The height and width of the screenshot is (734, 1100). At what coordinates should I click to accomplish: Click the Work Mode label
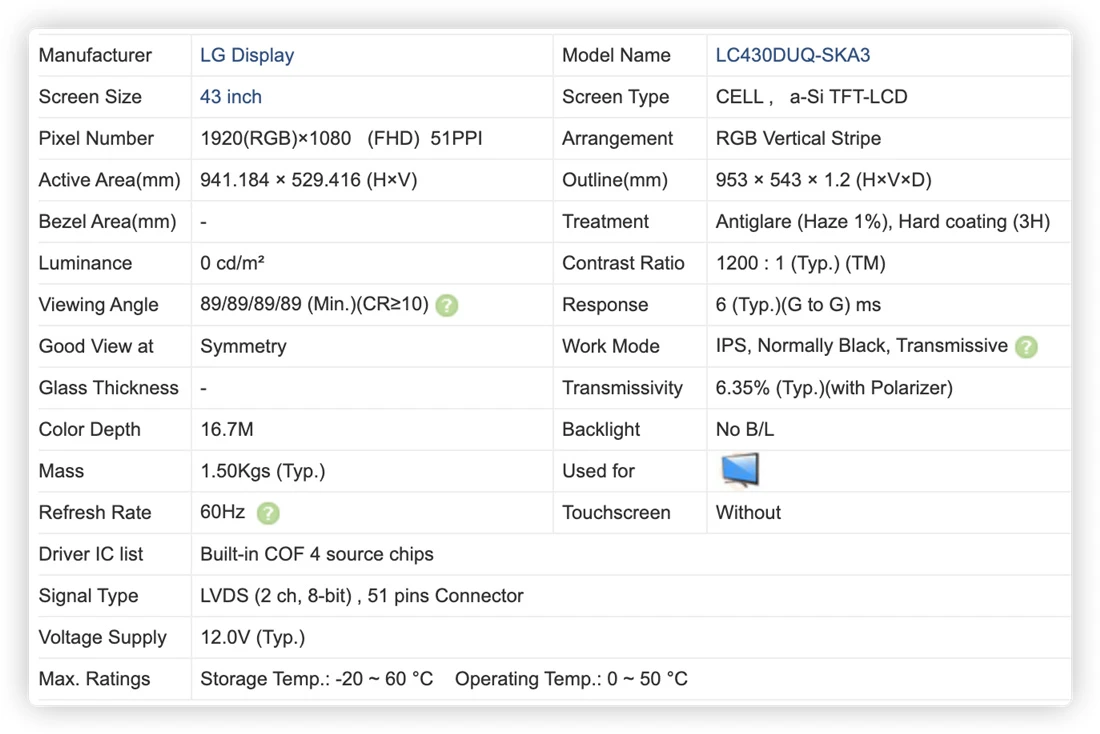click(x=611, y=347)
